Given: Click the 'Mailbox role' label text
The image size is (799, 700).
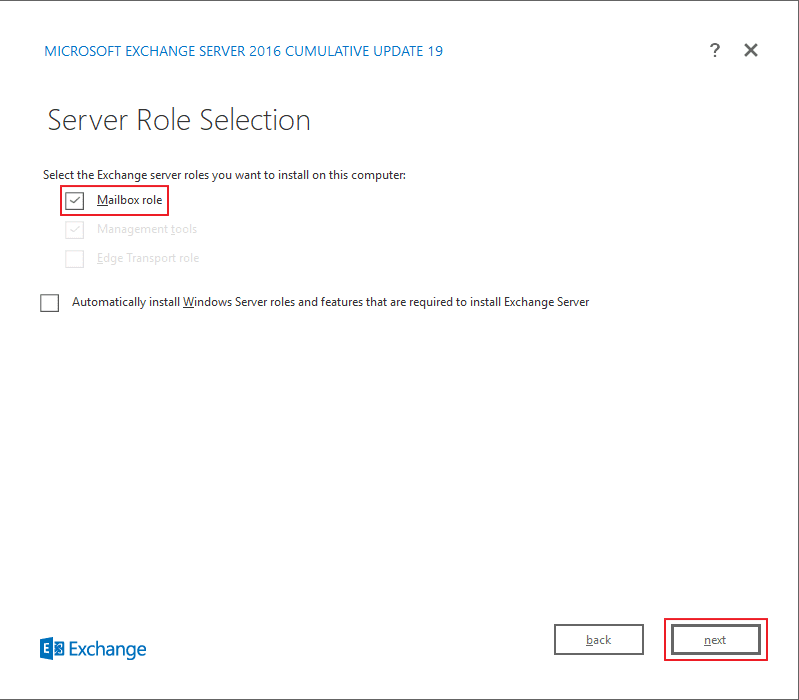Looking at the screenshot, I should 129,200.
